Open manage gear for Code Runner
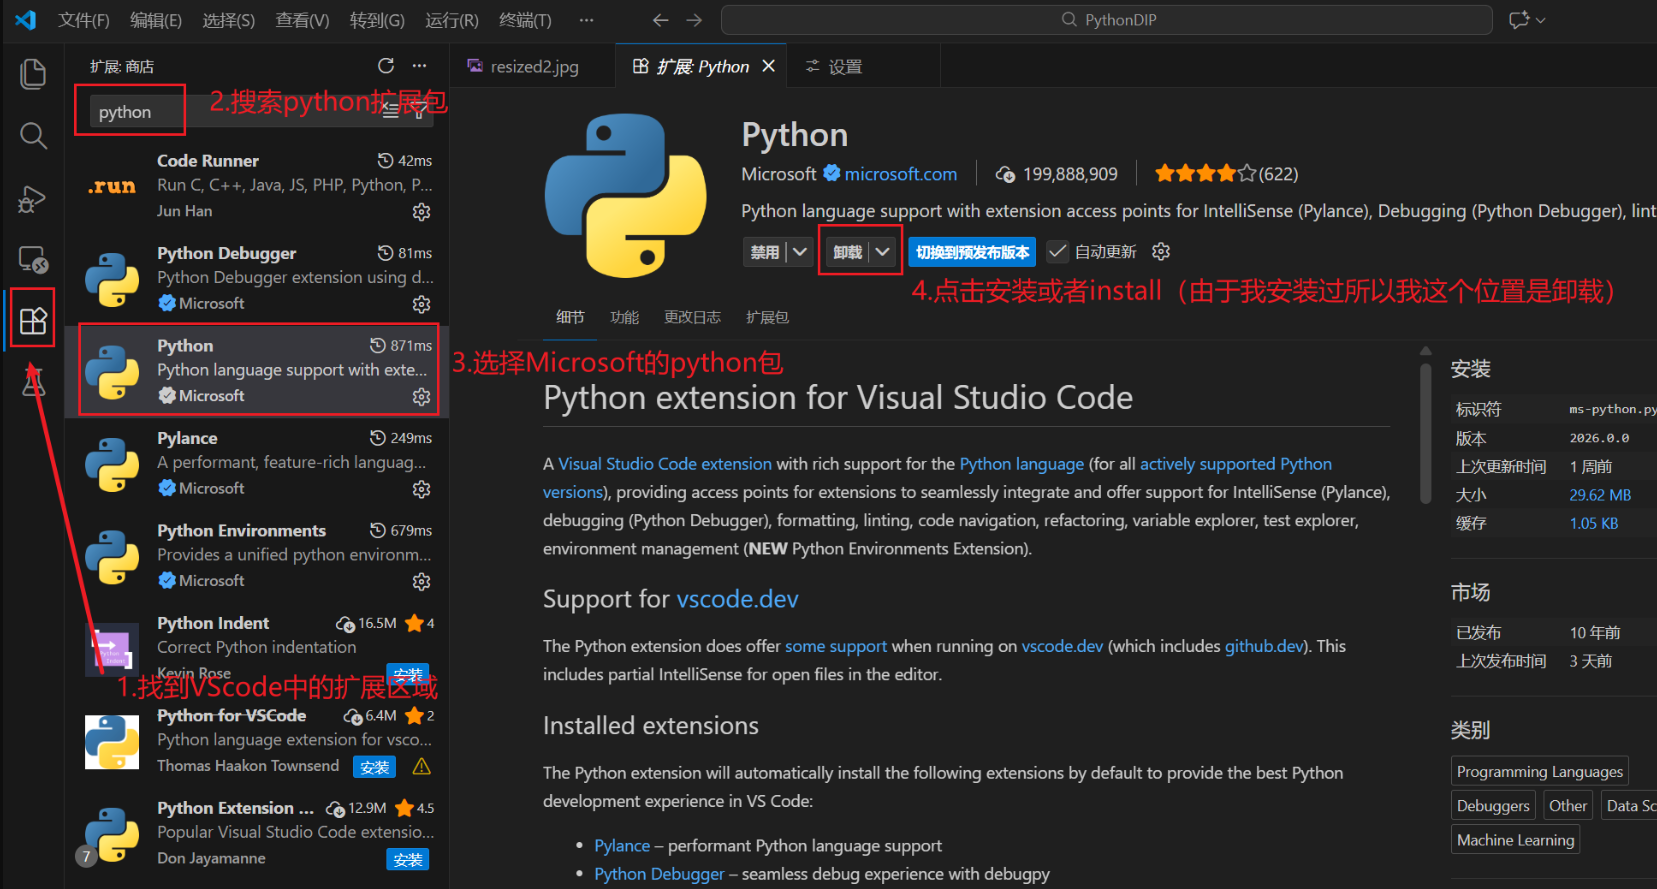This screenshot has height=889, width=1657. click(422, 212)
